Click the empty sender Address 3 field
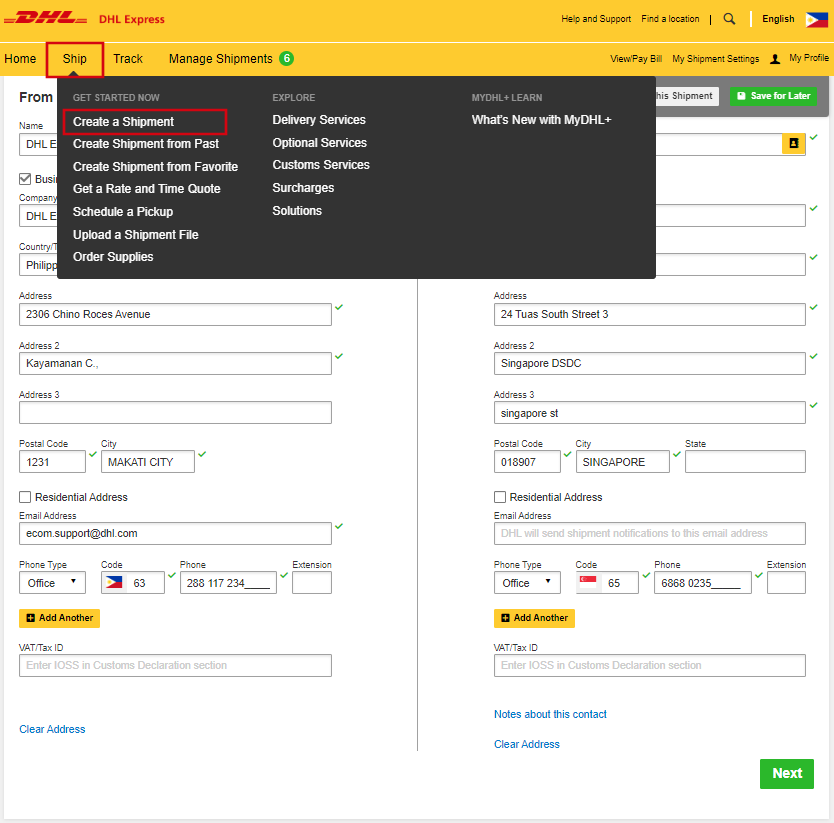This screenshot has height=823, width=834. [175, 412]
